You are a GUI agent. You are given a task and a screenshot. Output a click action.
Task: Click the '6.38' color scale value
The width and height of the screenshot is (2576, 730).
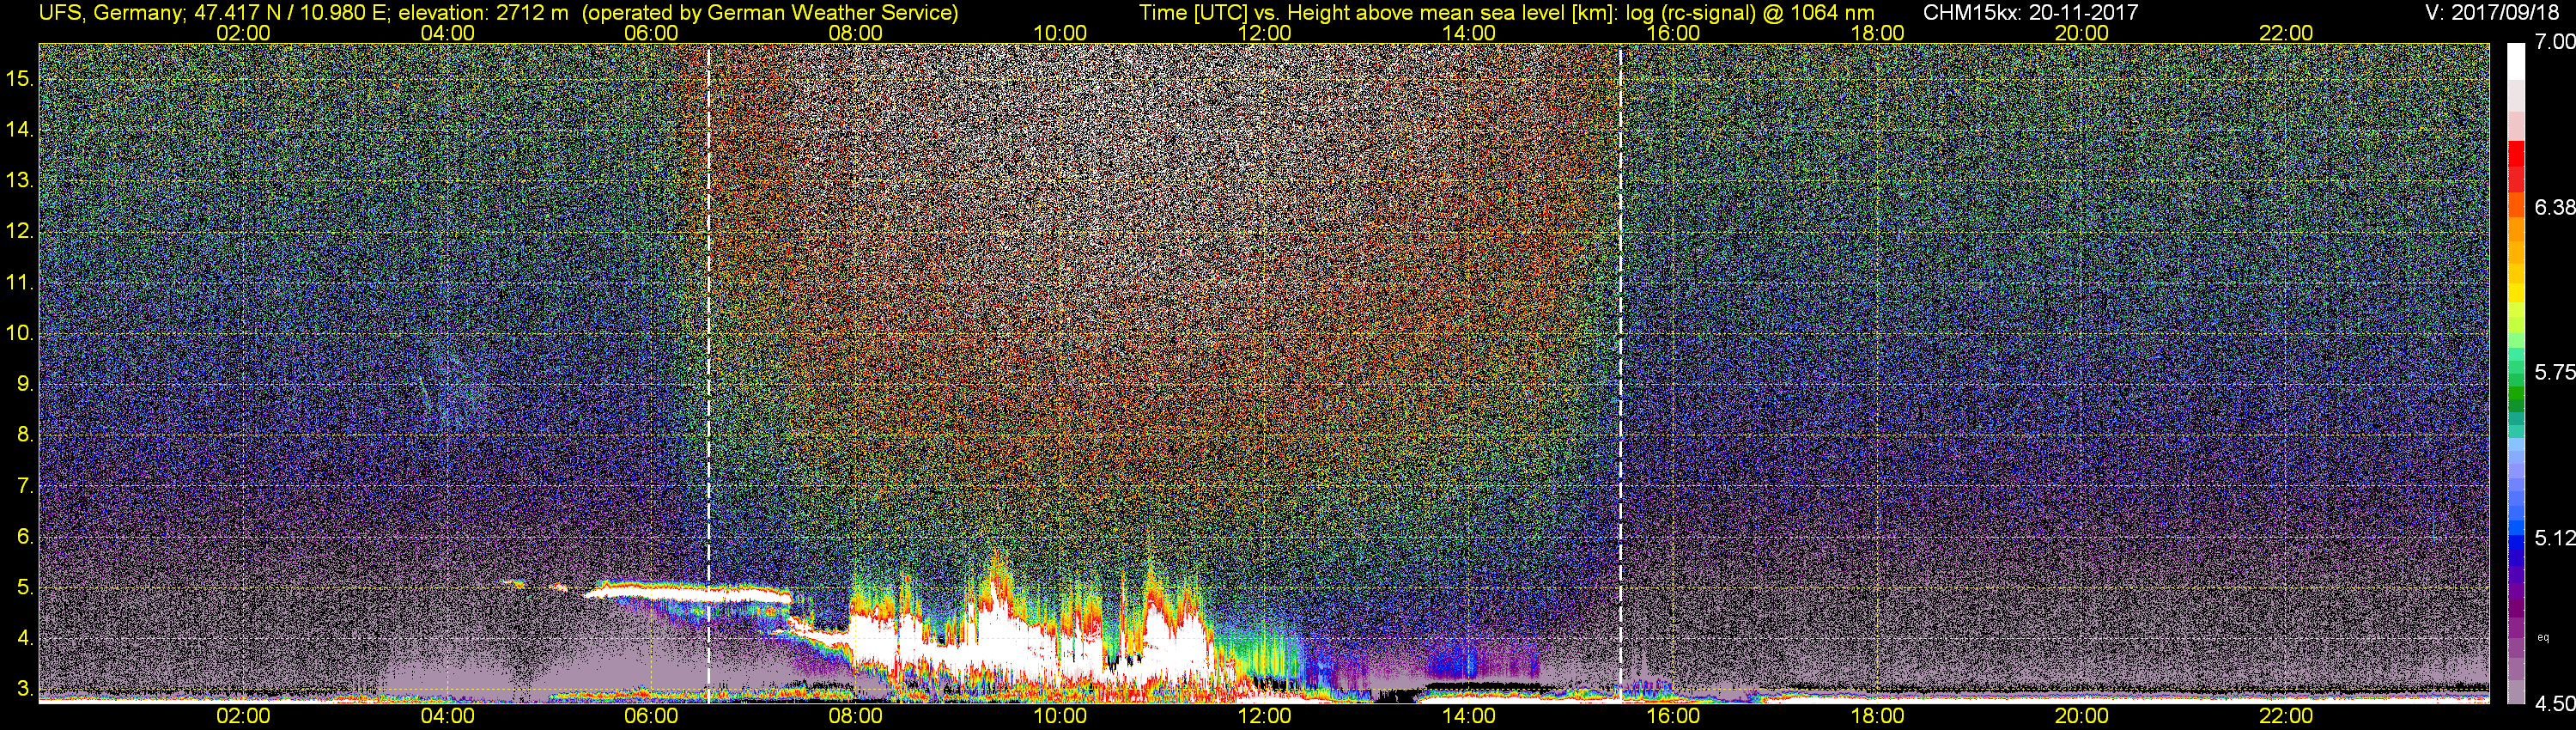pyautogui.click(x=2555, y=207)
